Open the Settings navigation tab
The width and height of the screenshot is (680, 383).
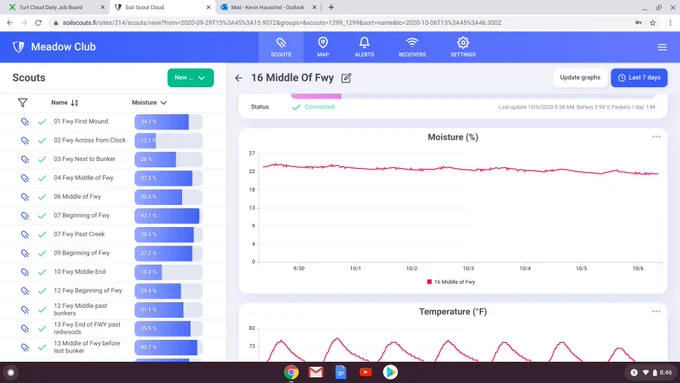(x=463, y=47)
